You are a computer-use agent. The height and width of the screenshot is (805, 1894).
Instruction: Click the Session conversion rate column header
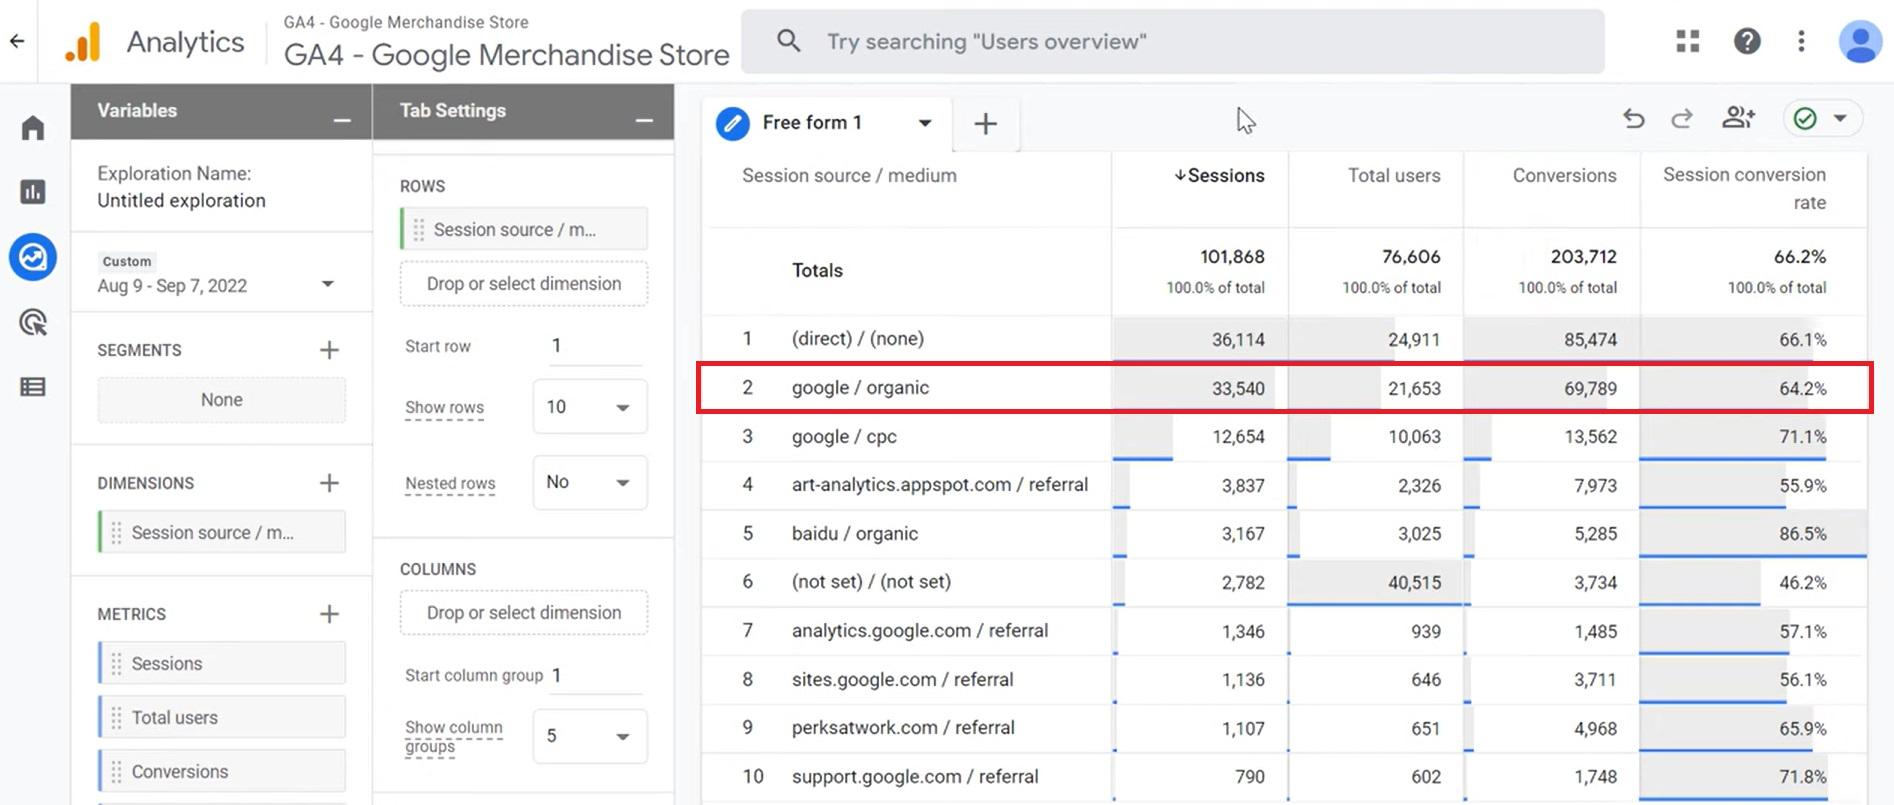pyautogui.click(x=1744, y=188)
